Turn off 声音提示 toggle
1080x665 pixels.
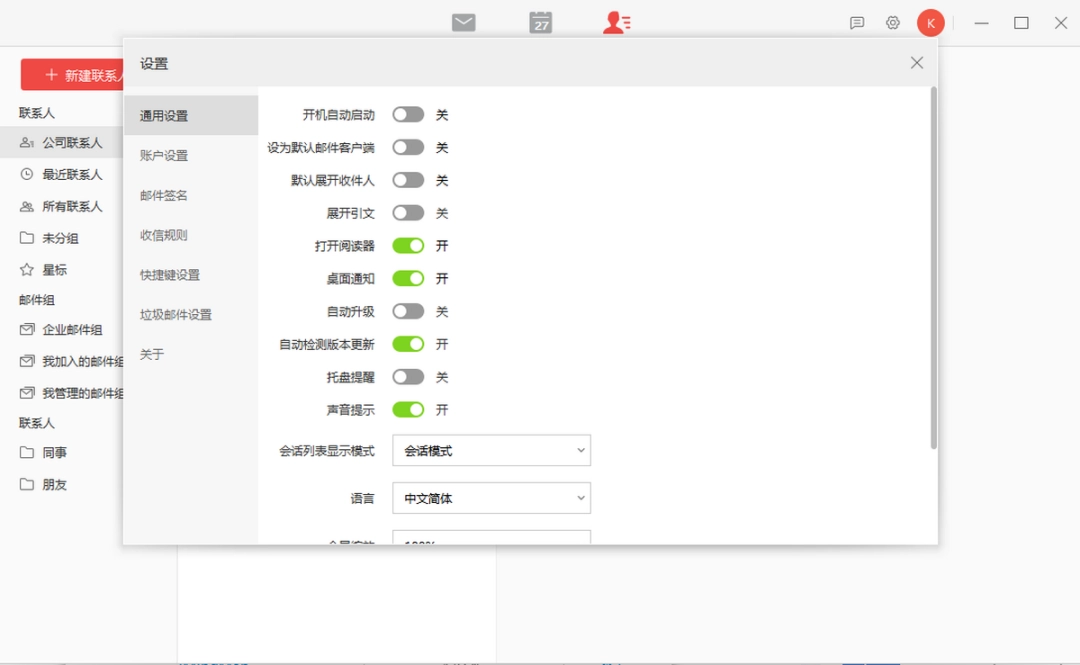(x=408, y=409)
